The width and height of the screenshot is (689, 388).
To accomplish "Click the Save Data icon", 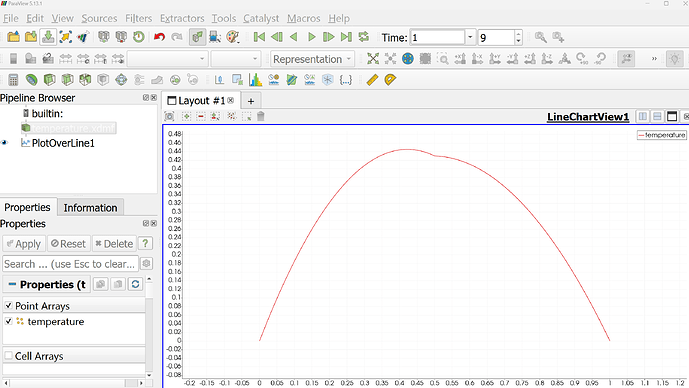I will pos(48,37).
